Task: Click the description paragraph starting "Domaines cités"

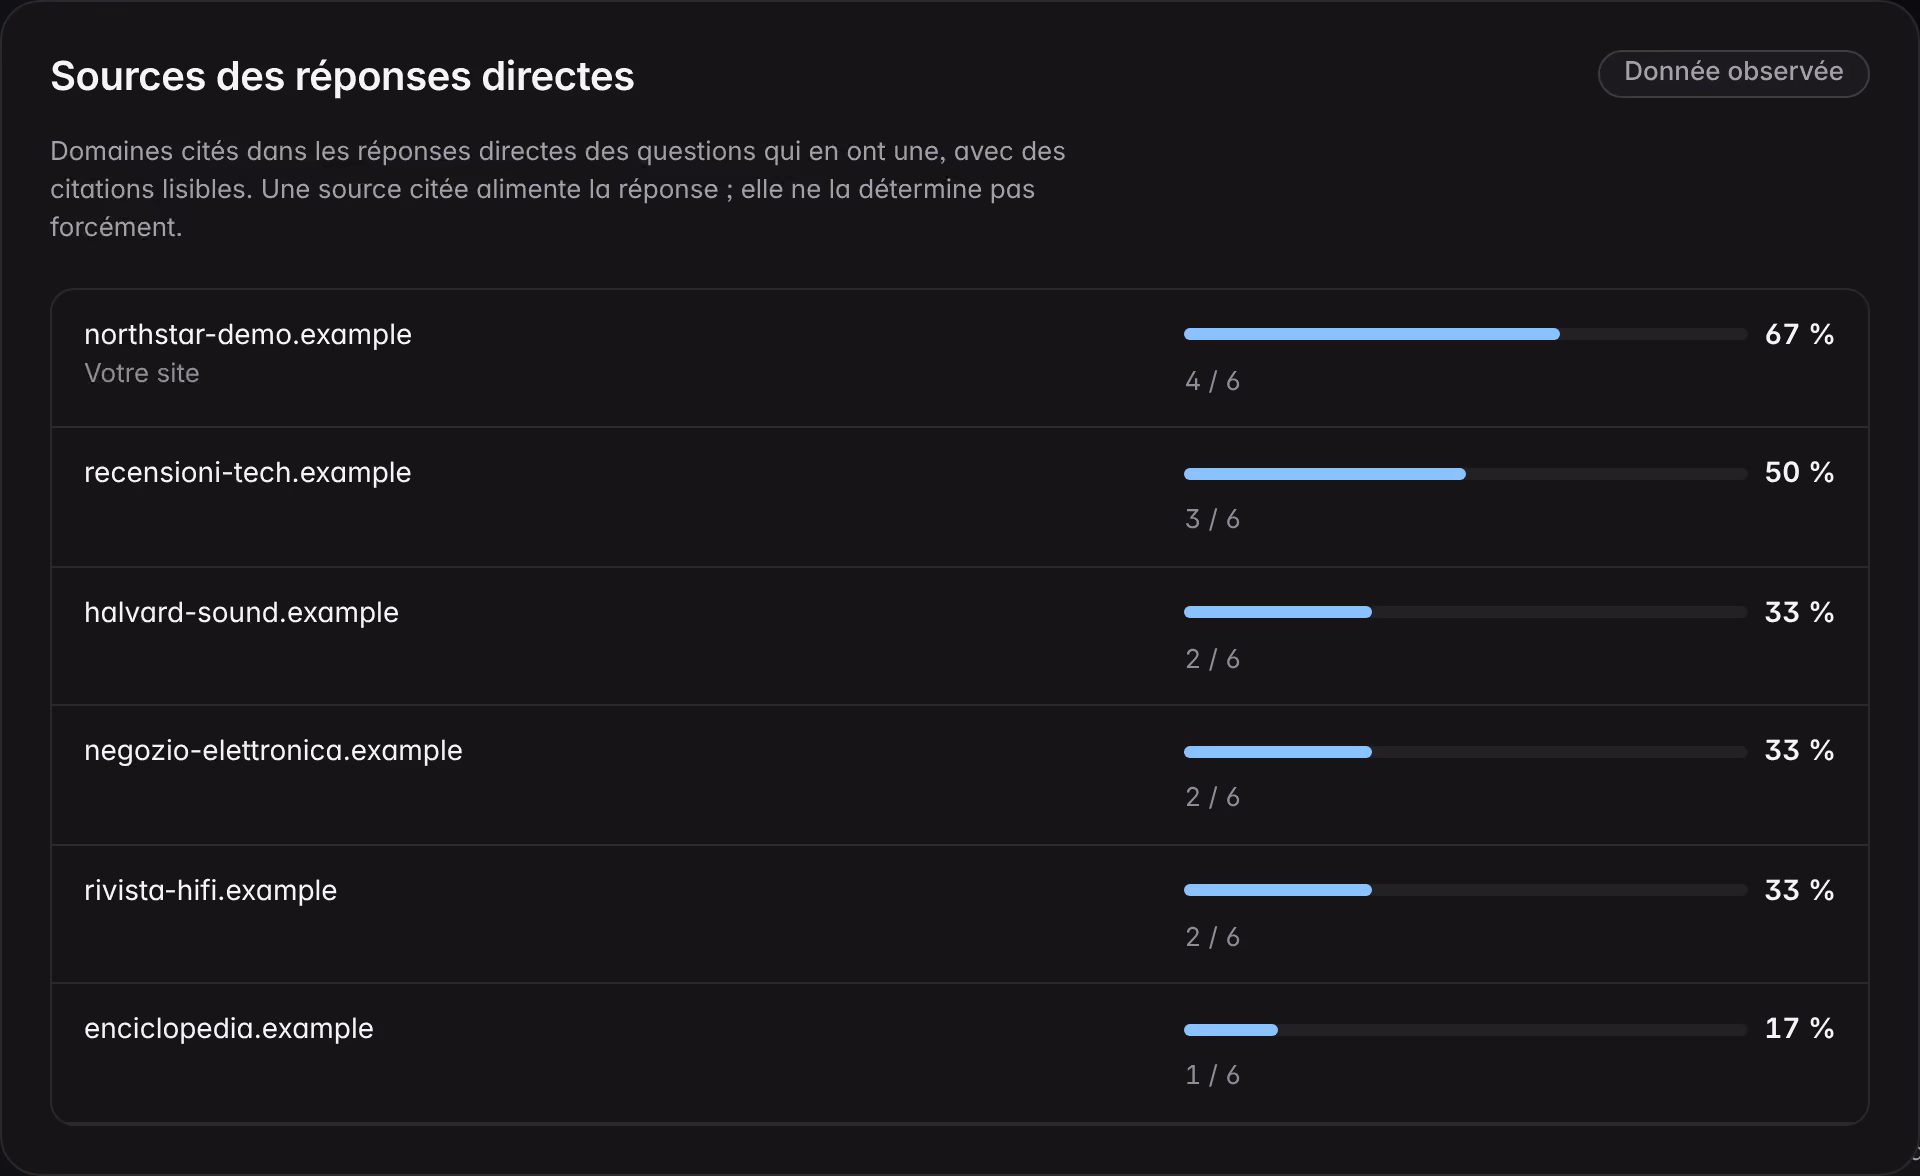Action: (x=558, y=189)
